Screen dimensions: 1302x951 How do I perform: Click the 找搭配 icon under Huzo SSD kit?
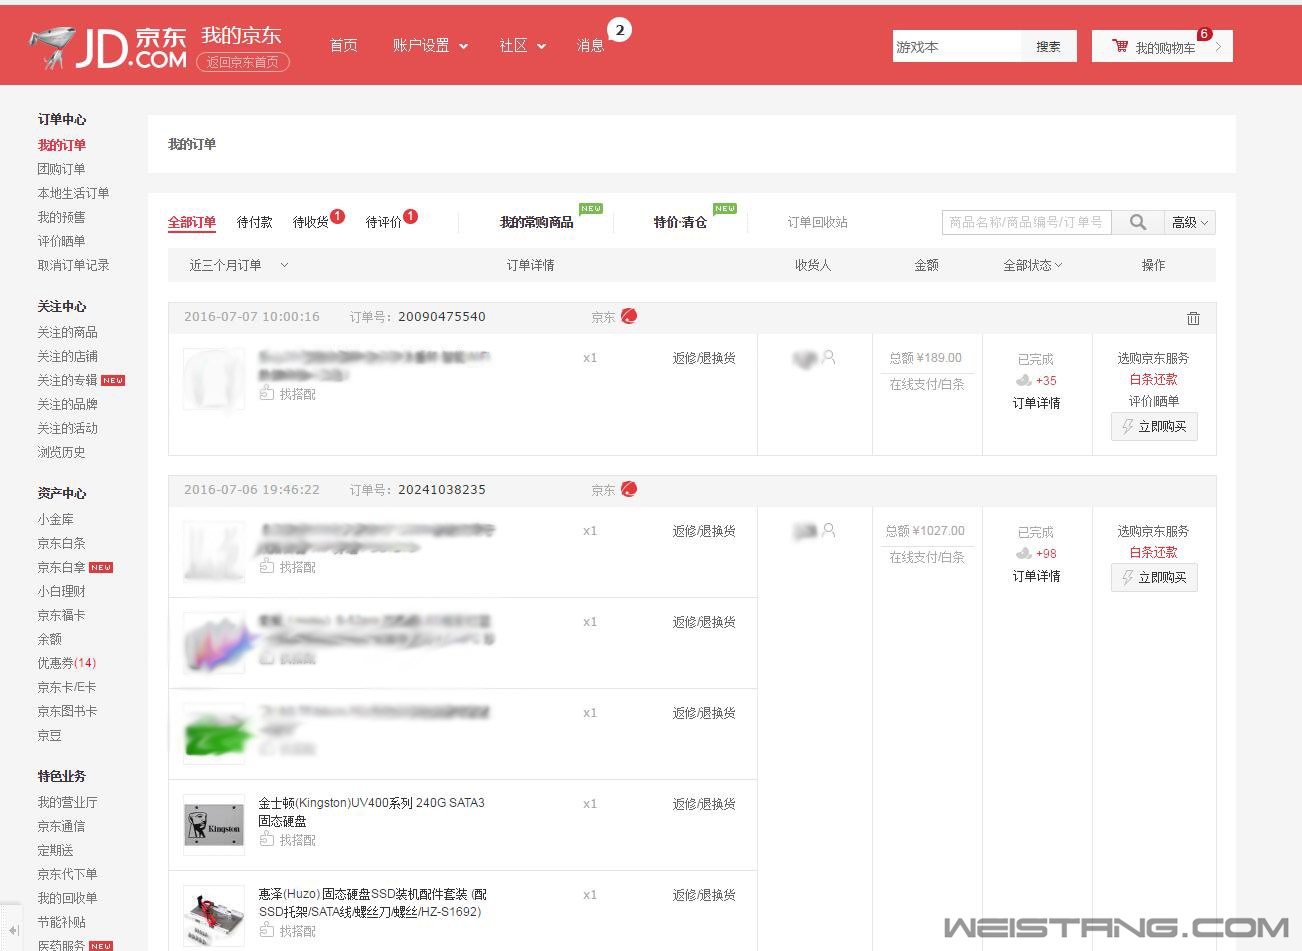266,931
